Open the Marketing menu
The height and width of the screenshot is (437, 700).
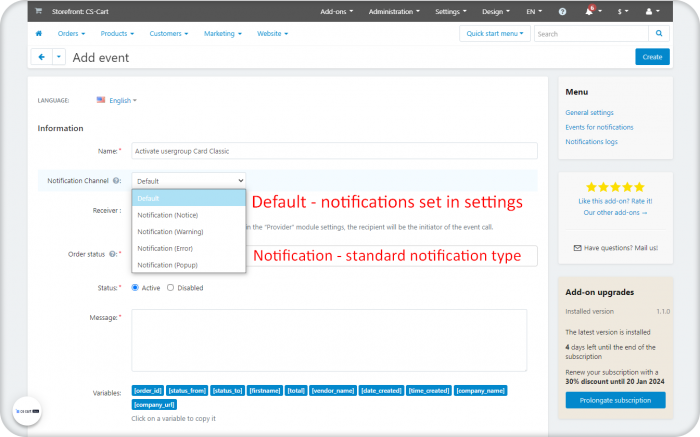click(222, 33)
